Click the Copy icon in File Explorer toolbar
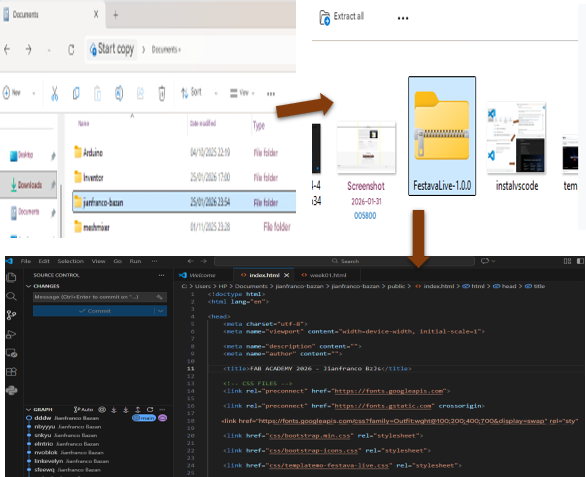The image size is (586, 477). pos(76,93)
